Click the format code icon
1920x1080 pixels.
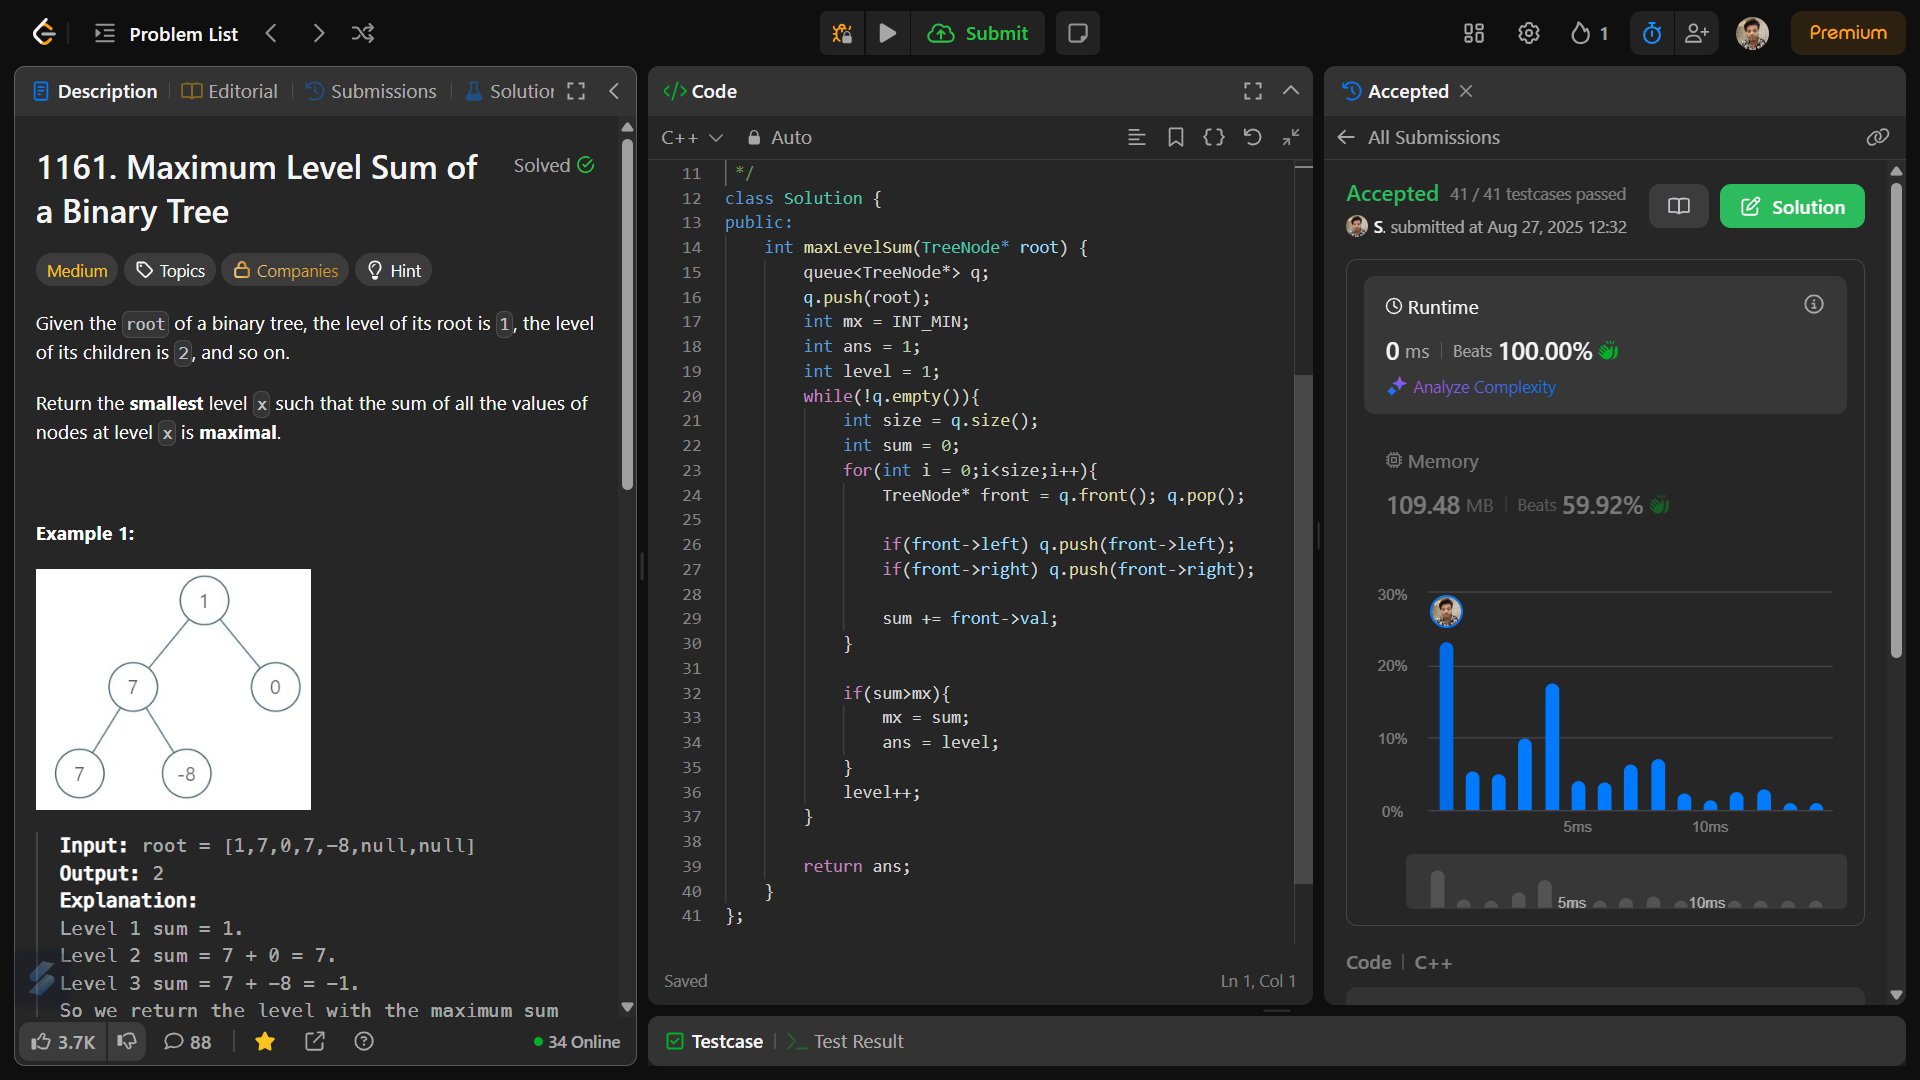pos(1213,137)
